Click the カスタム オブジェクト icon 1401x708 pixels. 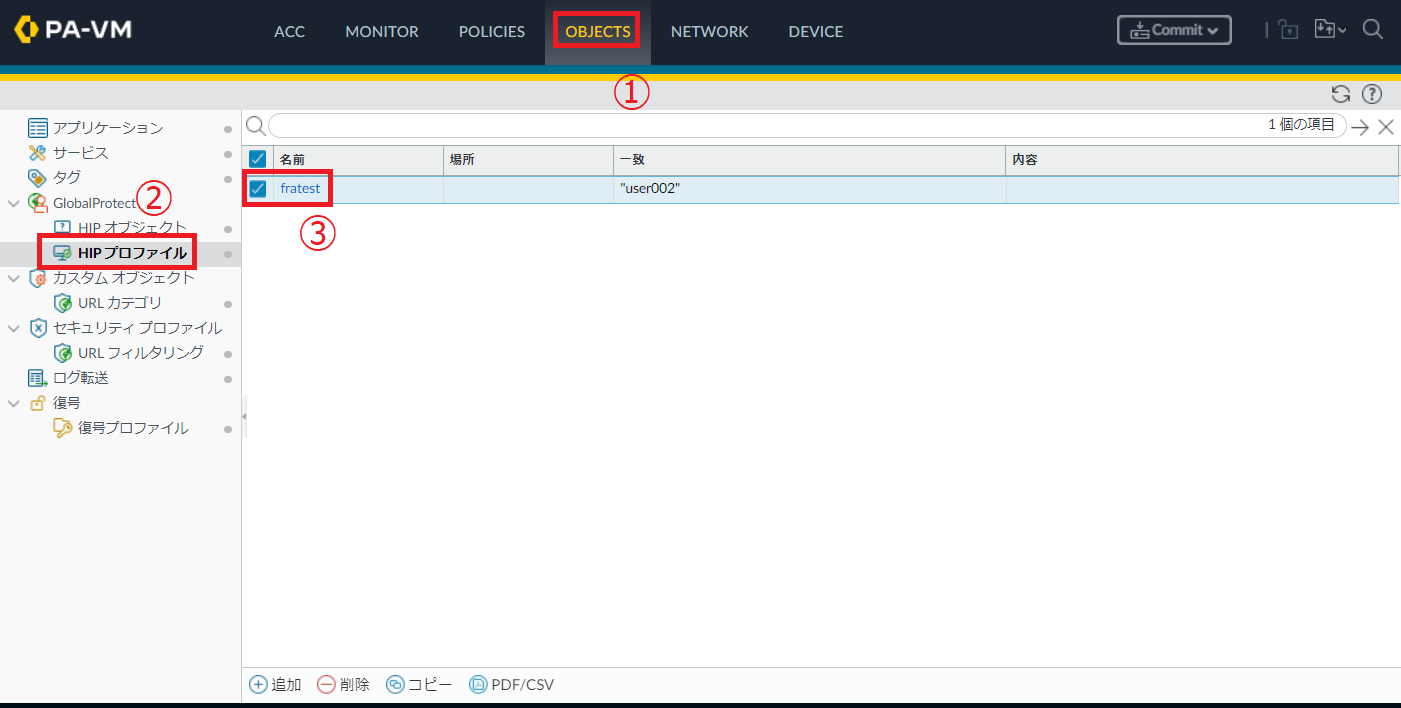(x=38, y=278)
